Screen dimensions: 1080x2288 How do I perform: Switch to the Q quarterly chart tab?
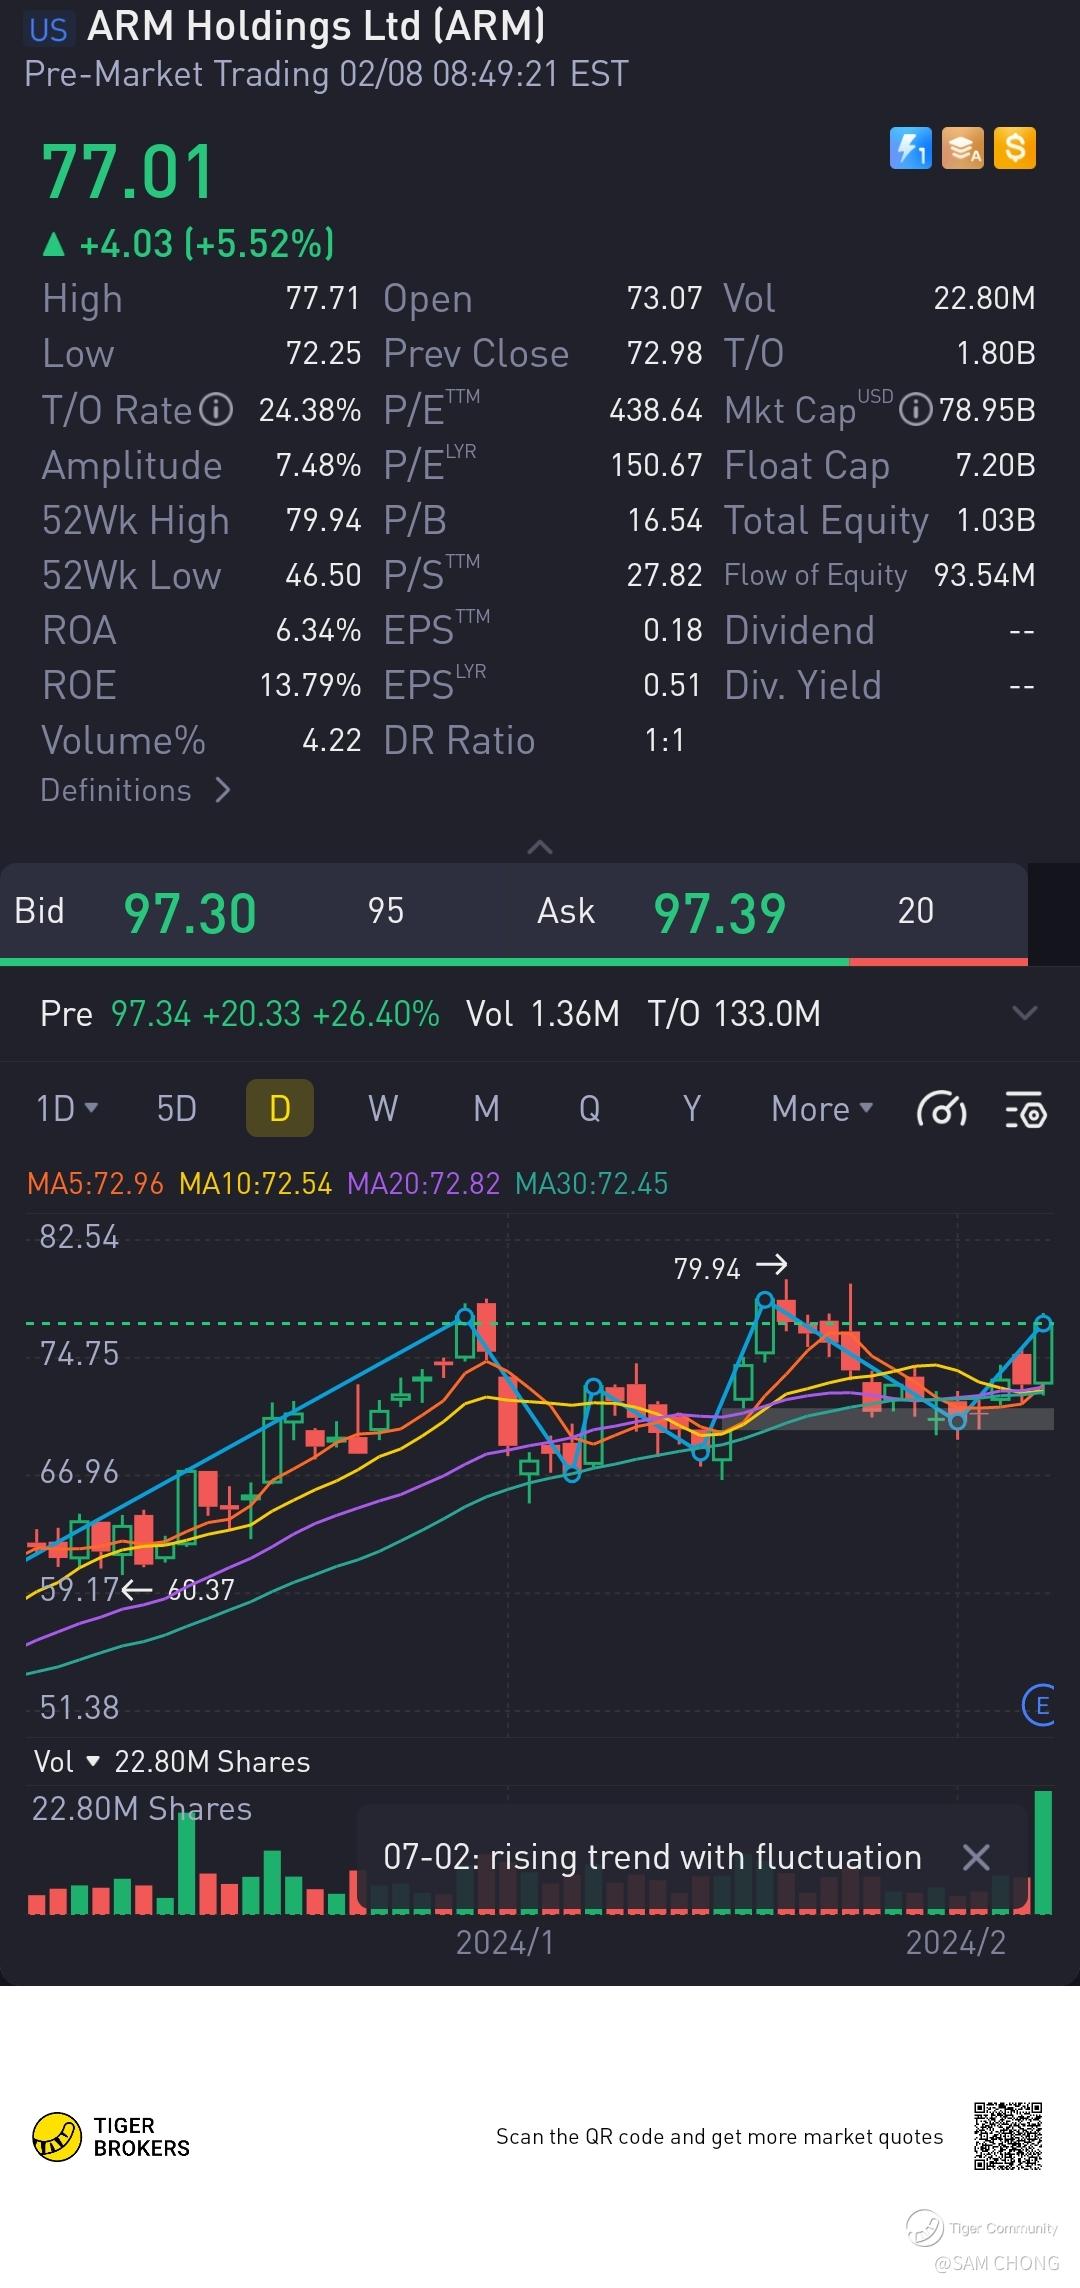[590, 1109]
